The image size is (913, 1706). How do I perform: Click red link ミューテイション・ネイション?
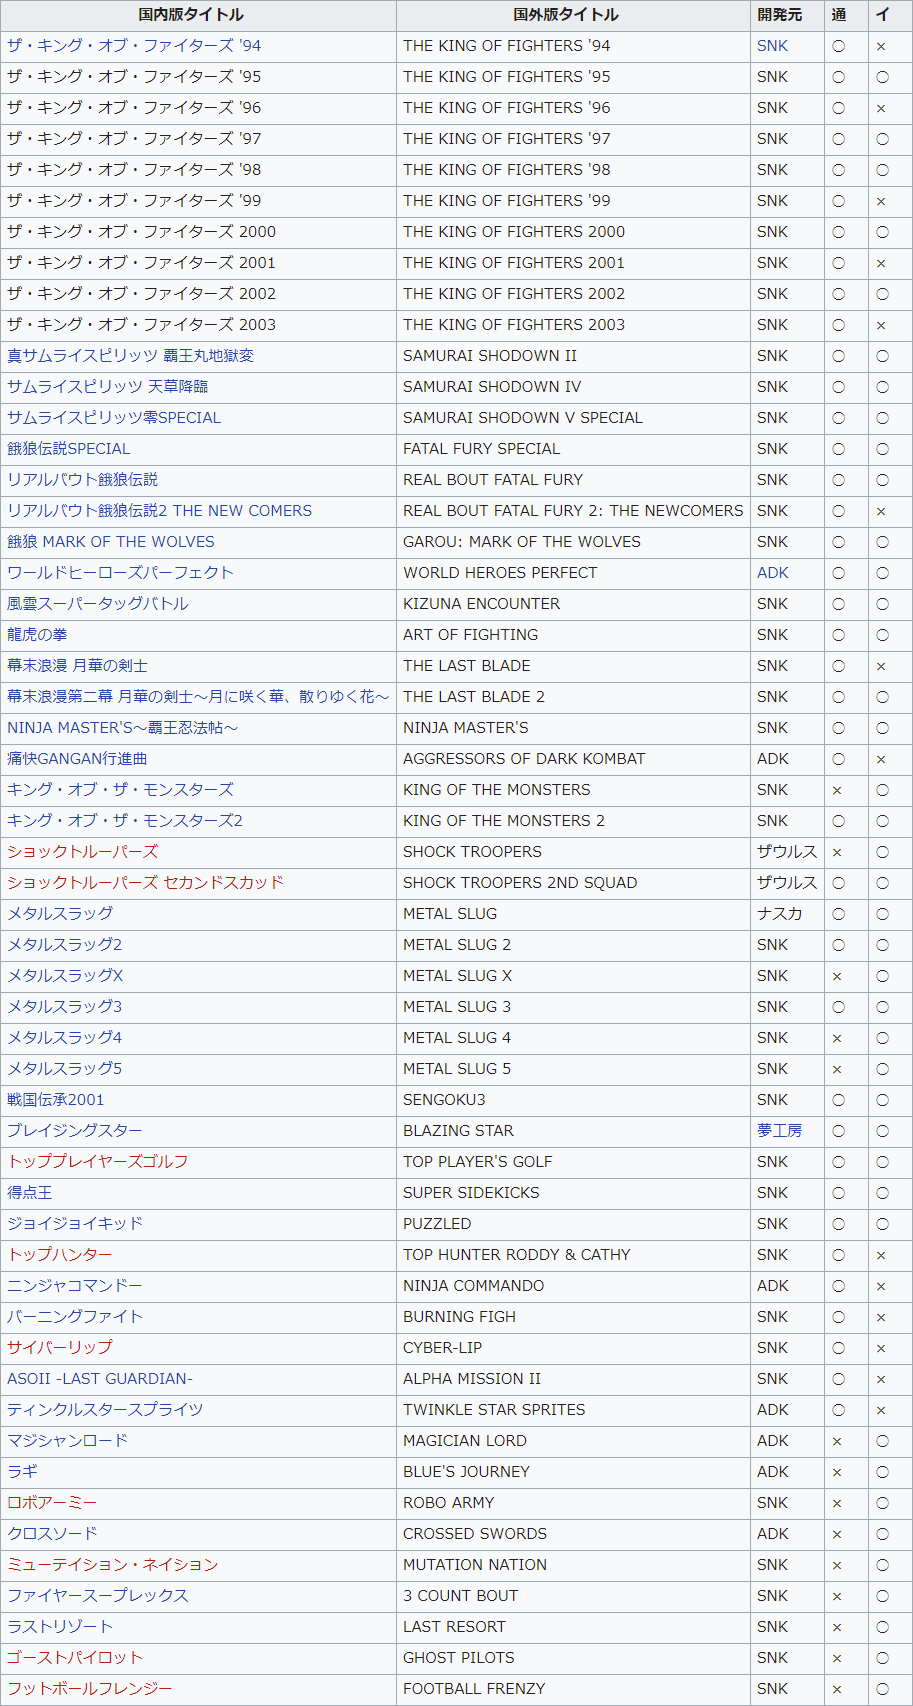click(112, 1565)
